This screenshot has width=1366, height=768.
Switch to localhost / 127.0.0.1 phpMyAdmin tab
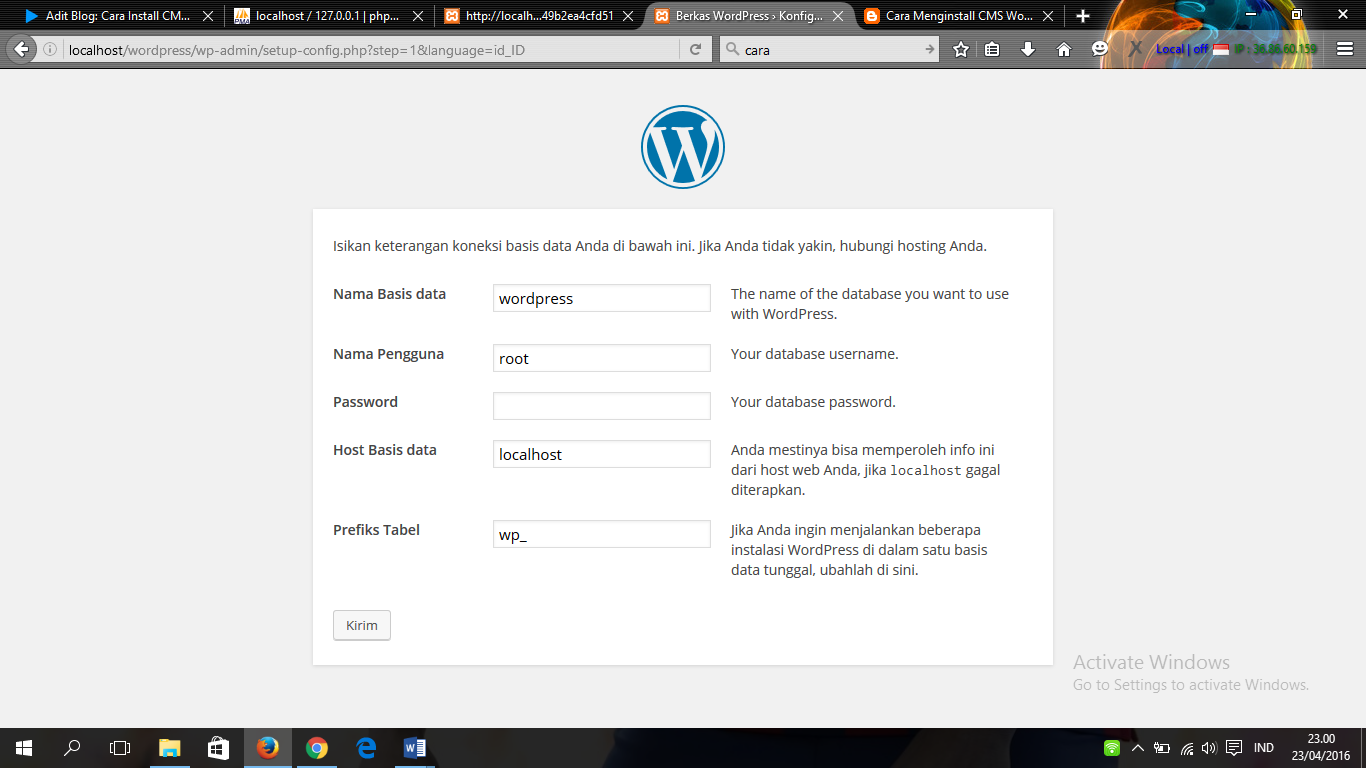pos(328,16)
